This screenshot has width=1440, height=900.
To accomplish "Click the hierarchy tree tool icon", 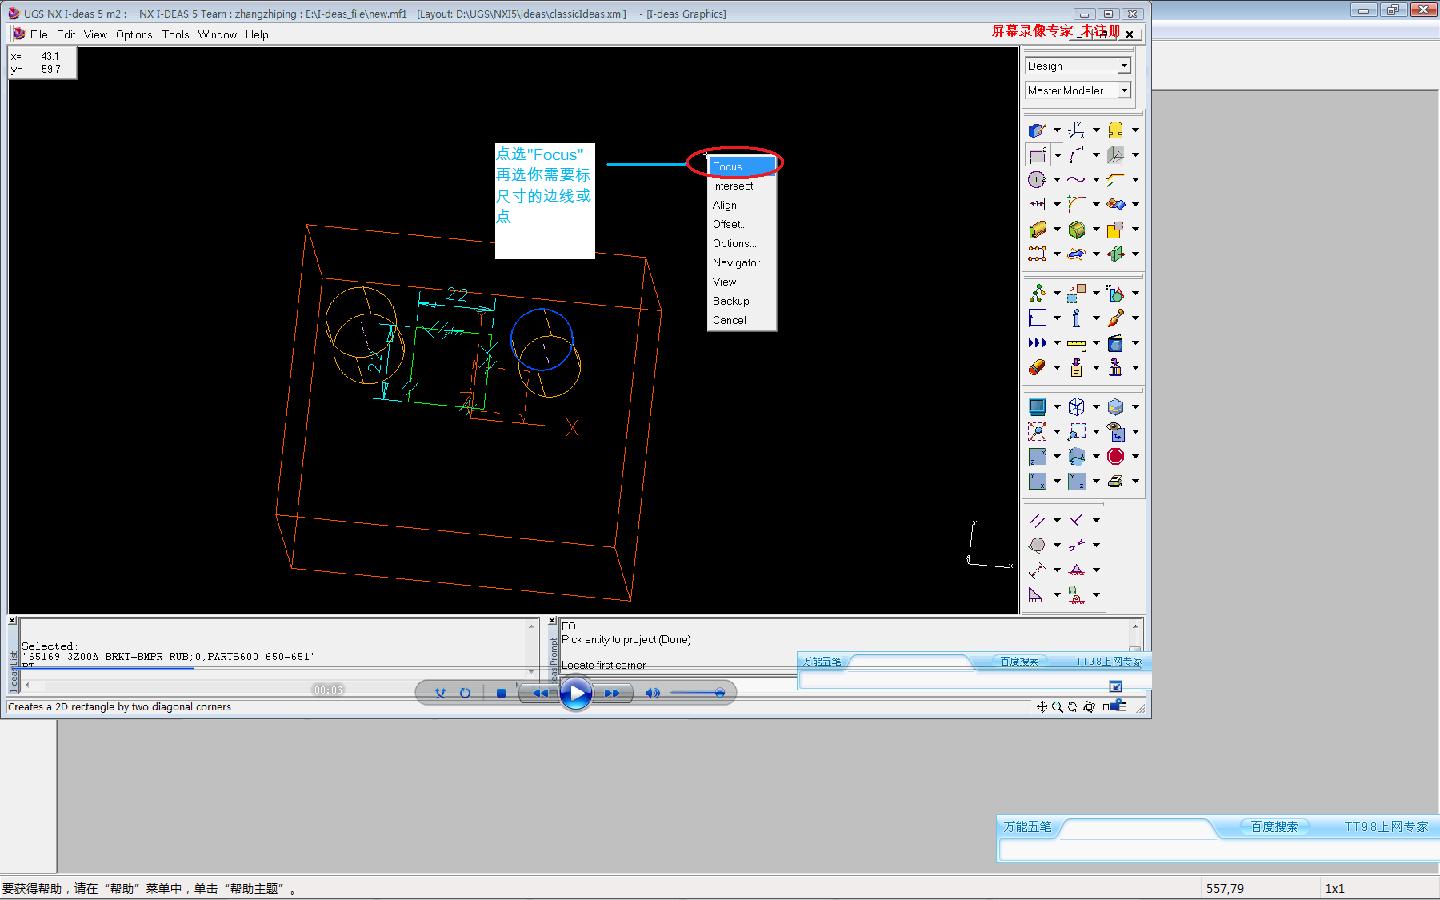I will [1037, 293].
